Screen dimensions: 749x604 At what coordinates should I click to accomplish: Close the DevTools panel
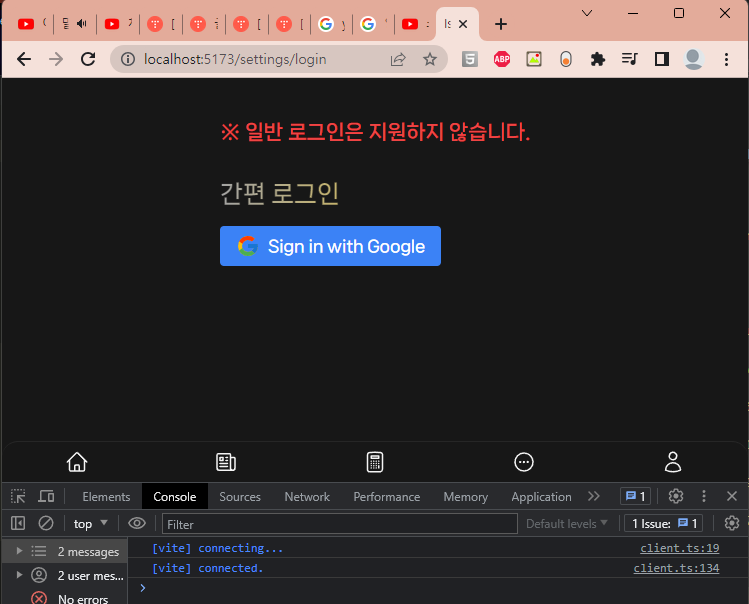(732, 496)
